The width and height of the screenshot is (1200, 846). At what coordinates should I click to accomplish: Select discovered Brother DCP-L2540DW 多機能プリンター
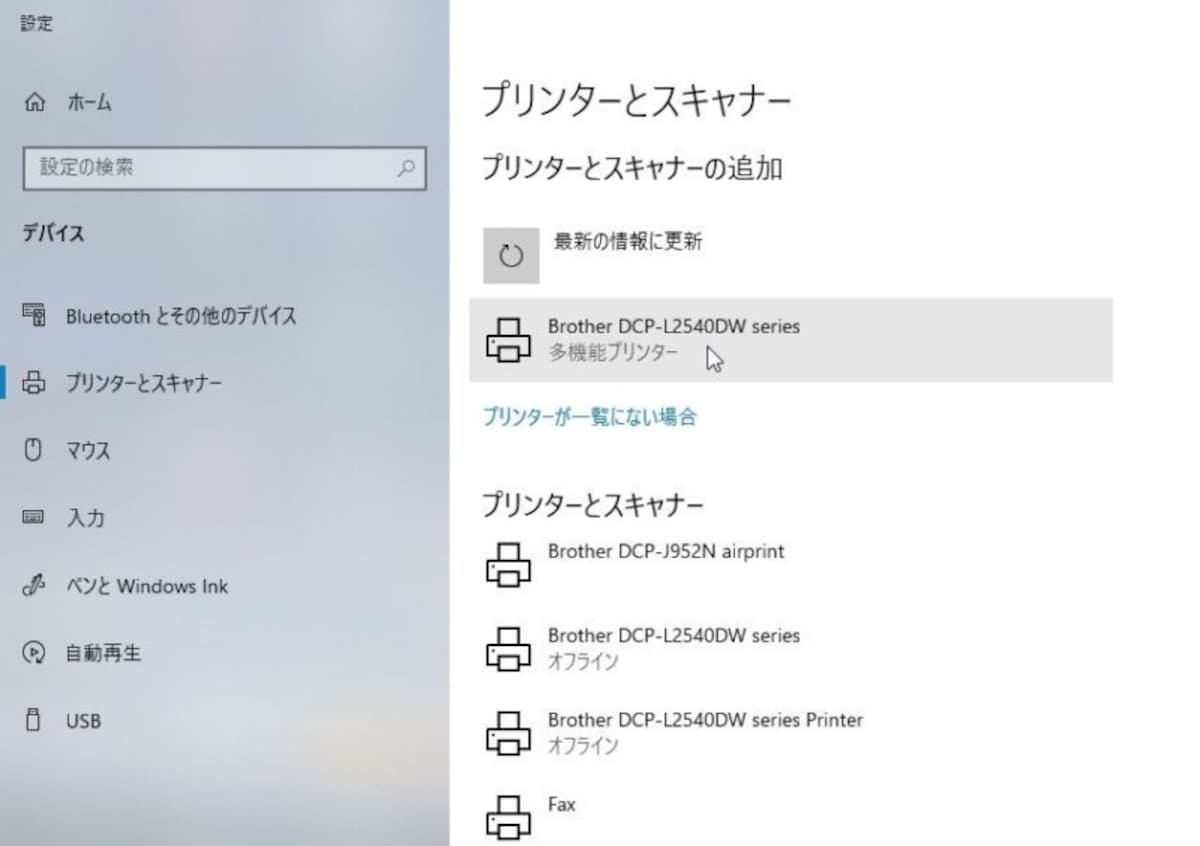790,340
